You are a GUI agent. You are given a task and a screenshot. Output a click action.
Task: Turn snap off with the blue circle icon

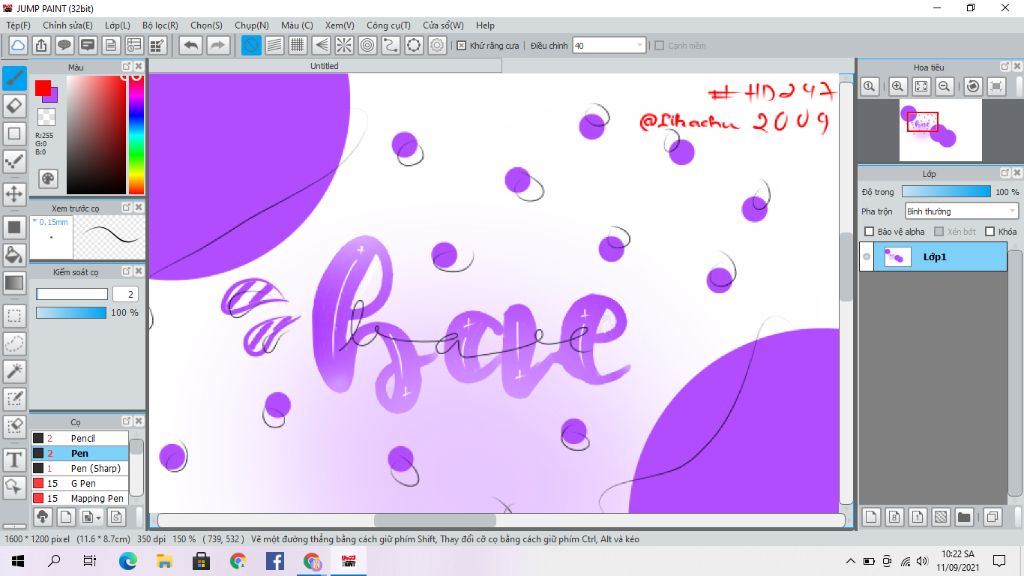(x=251, y=45)
